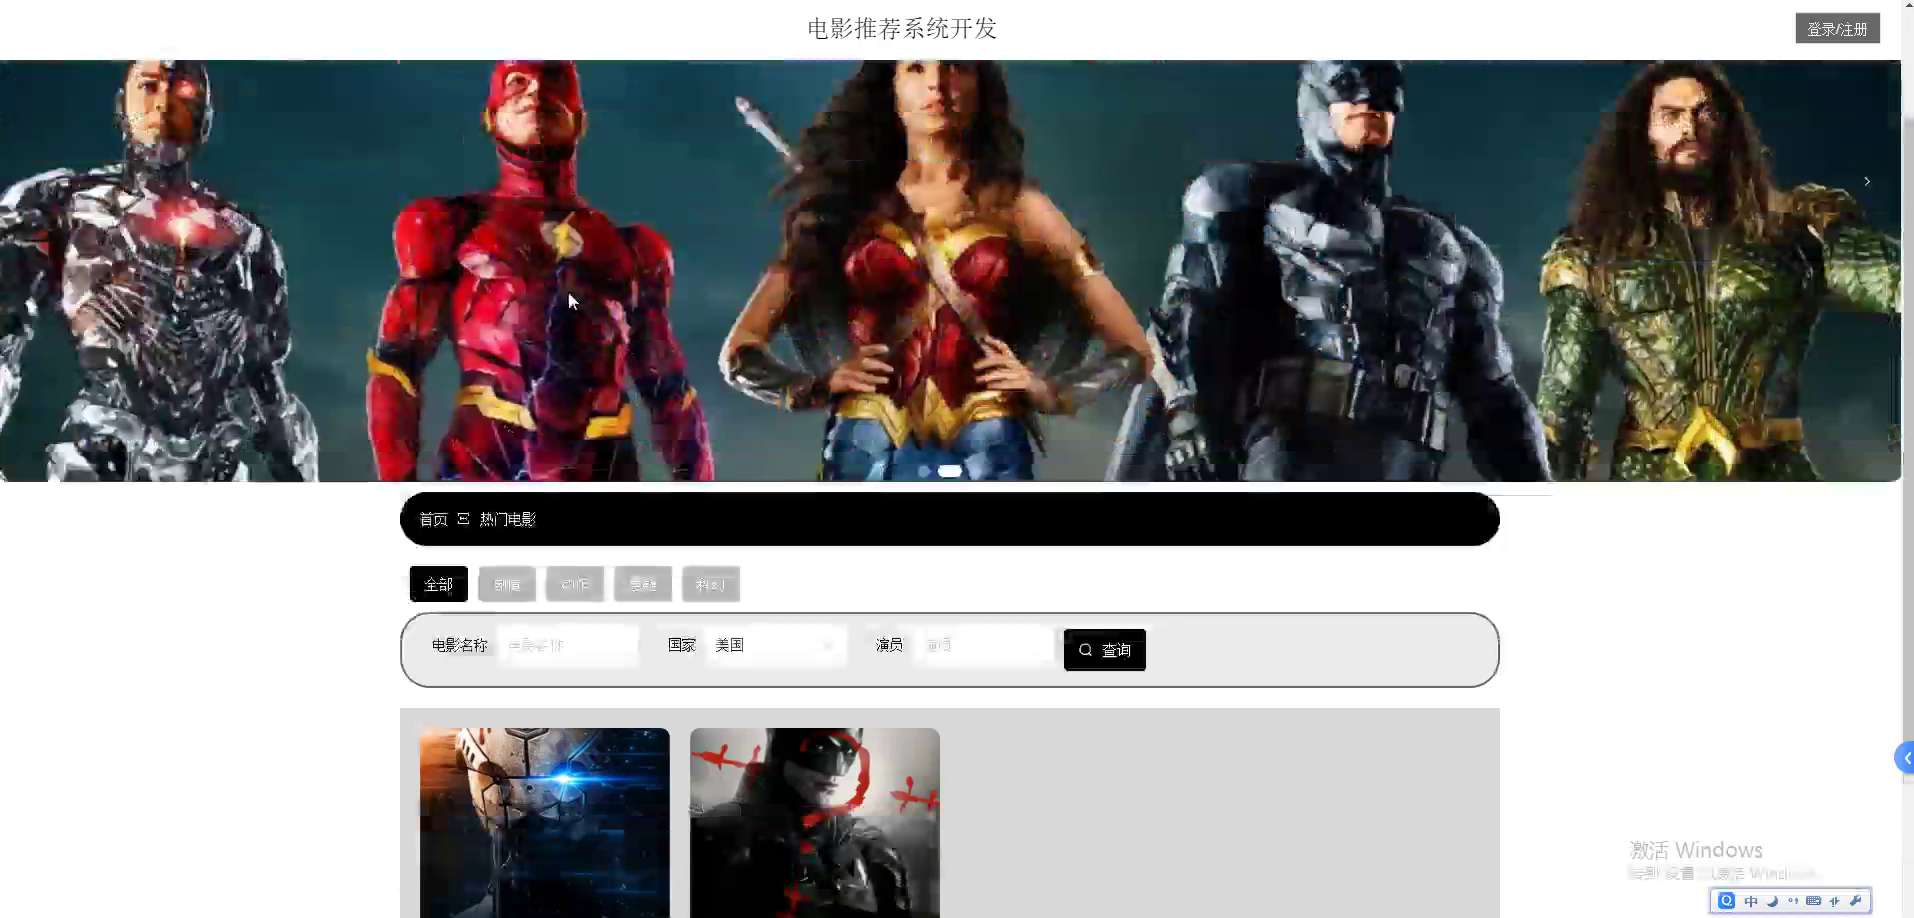Click the breadcrumb separator icon after 首页
The height and width of the screenshot is (918, 1914).
coord(463,519)
